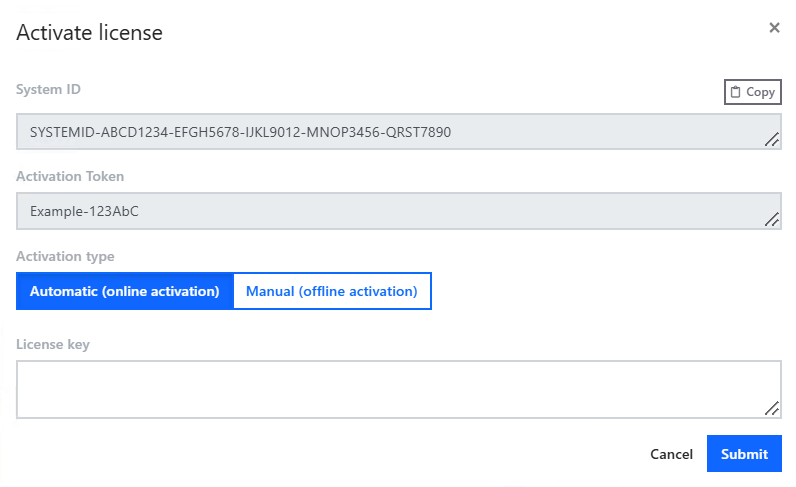Copy the System ID to clipboard
Screen dimensions: 796x487
pos(752,92)
